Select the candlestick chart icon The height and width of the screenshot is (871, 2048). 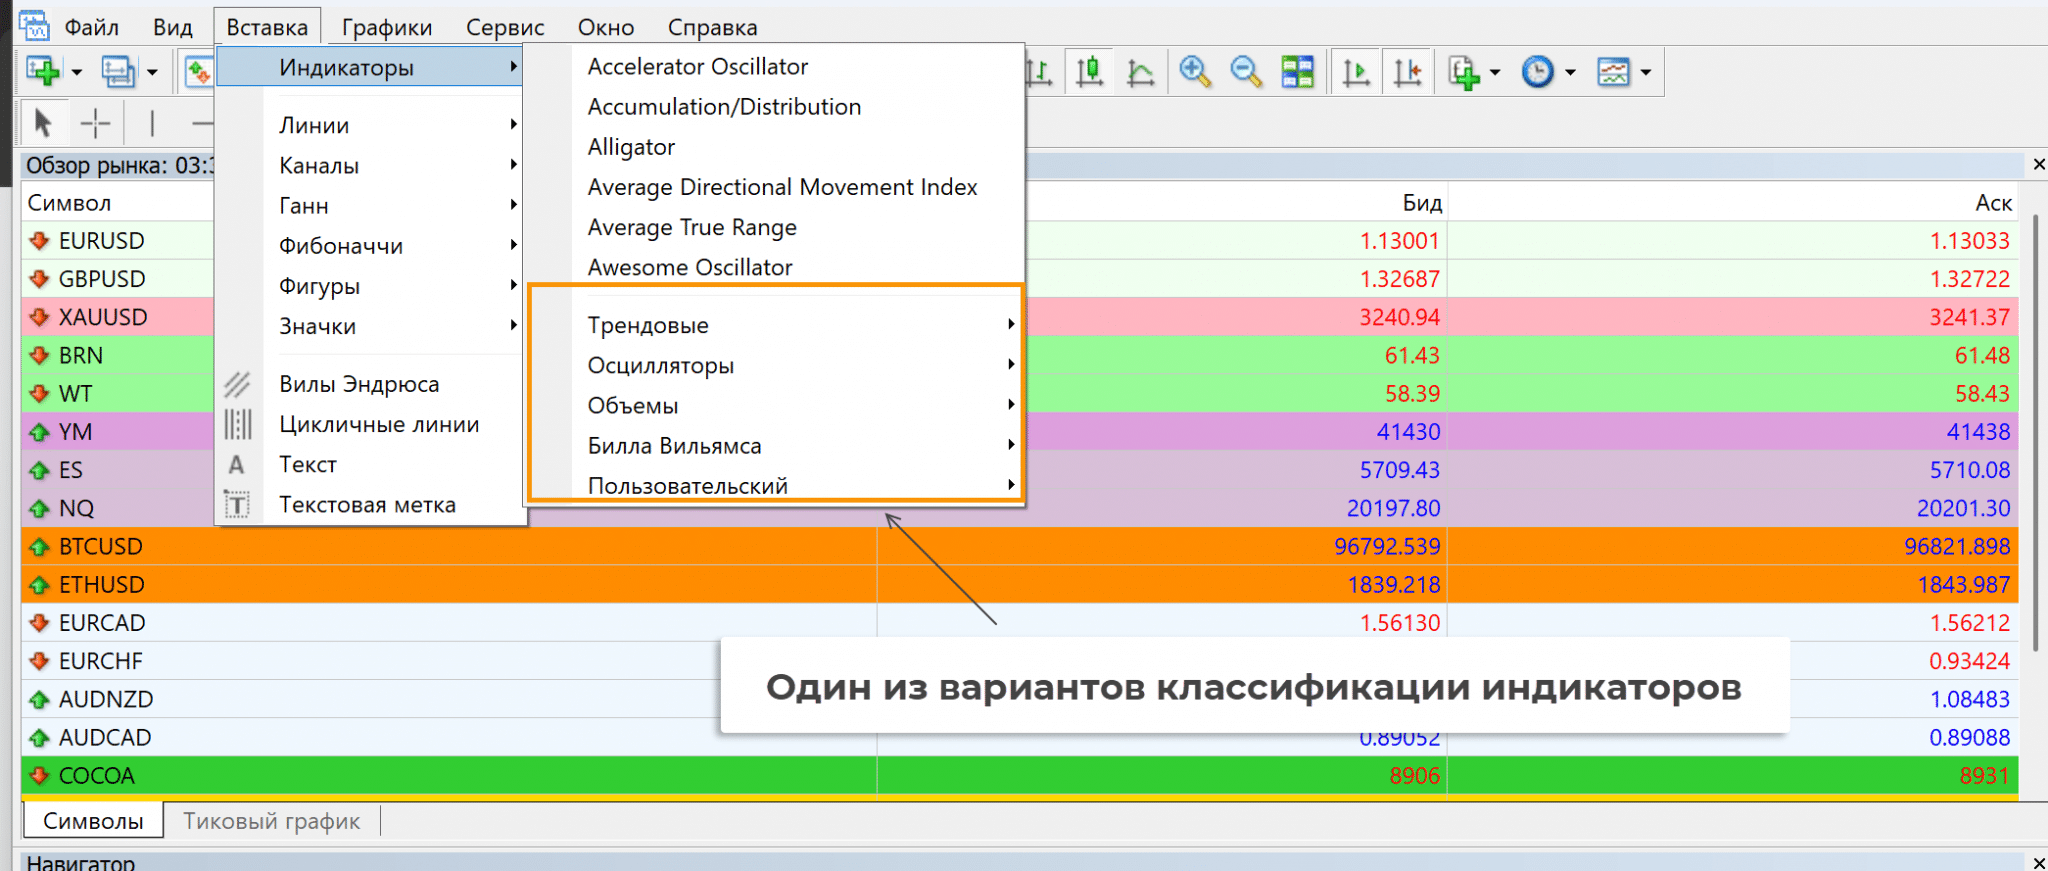(x=1089, y=72)
